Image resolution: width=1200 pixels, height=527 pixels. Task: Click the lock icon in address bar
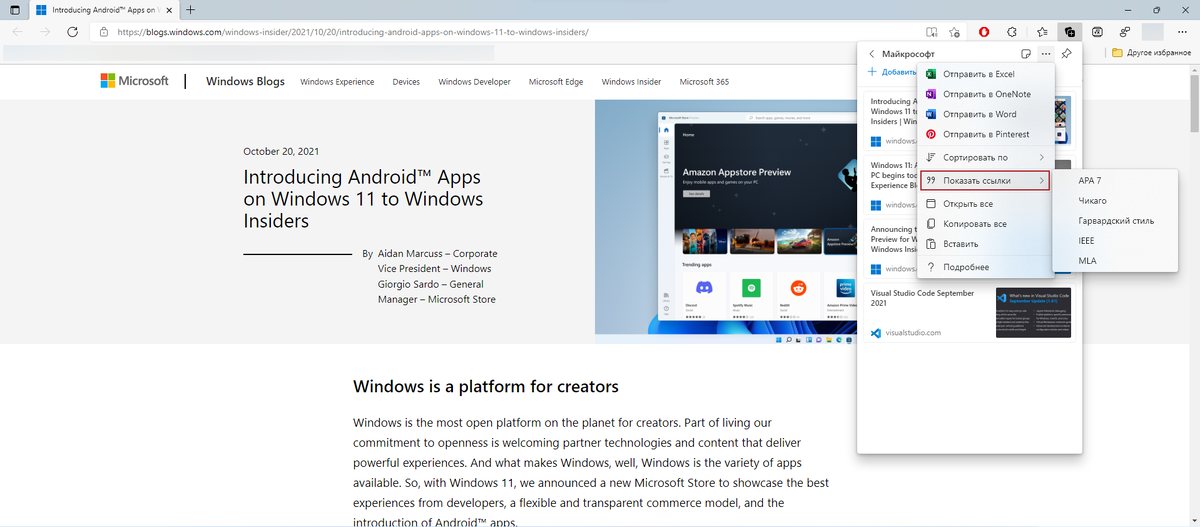[x=105, y=31]
